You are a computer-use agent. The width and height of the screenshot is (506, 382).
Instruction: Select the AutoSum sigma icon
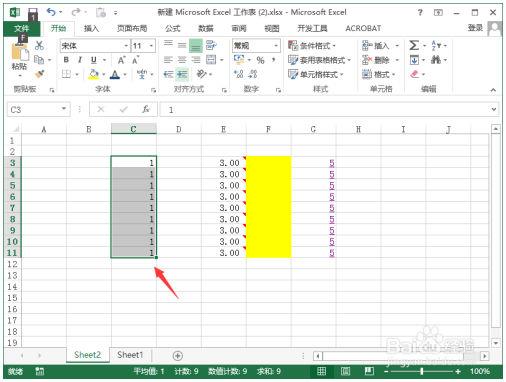coord(414,45)
